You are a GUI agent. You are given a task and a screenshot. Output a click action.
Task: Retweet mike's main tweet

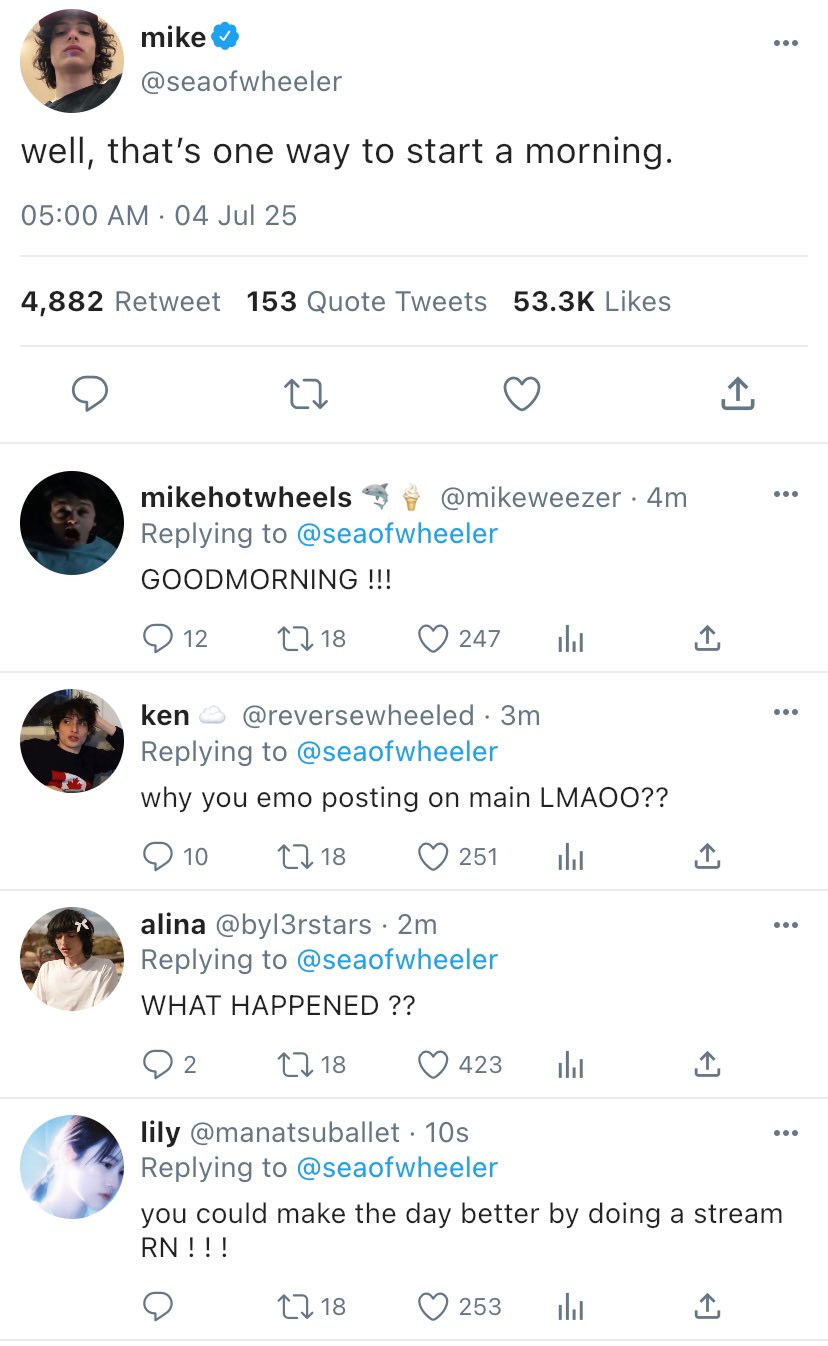tap(306, 394)
